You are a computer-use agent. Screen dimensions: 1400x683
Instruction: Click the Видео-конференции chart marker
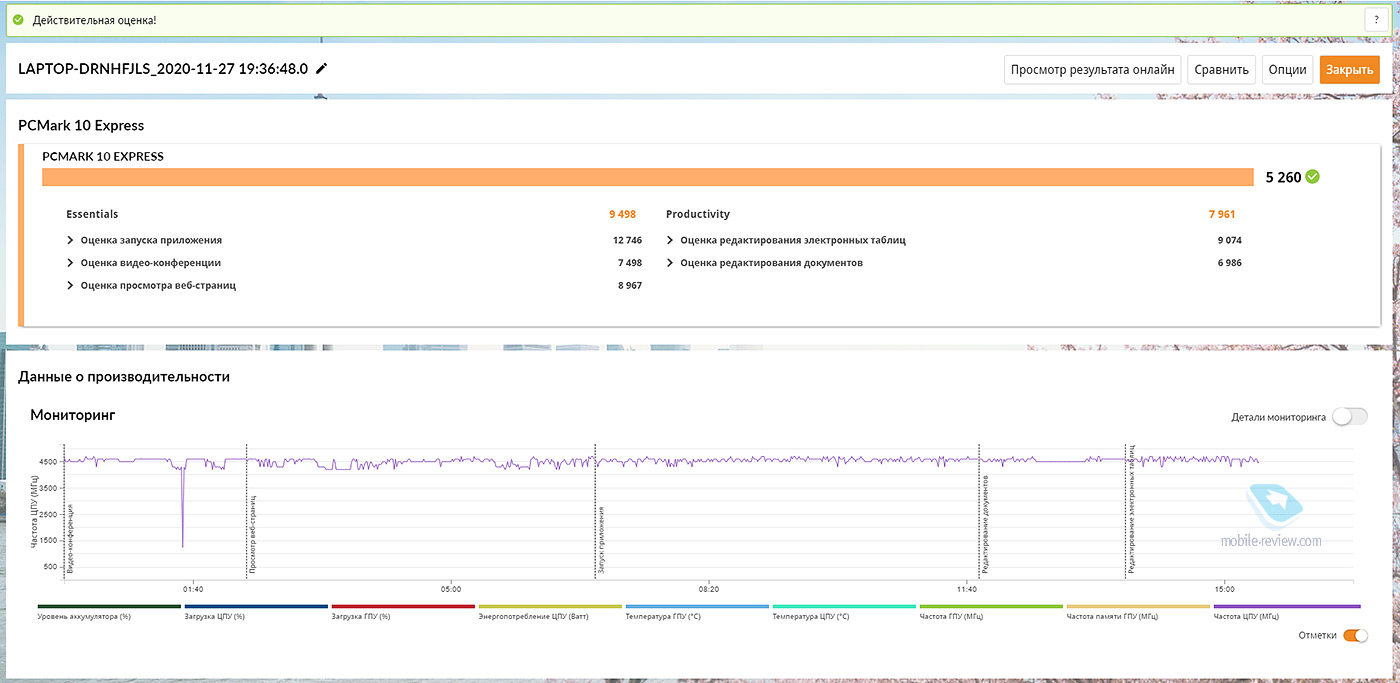(71, 538)
